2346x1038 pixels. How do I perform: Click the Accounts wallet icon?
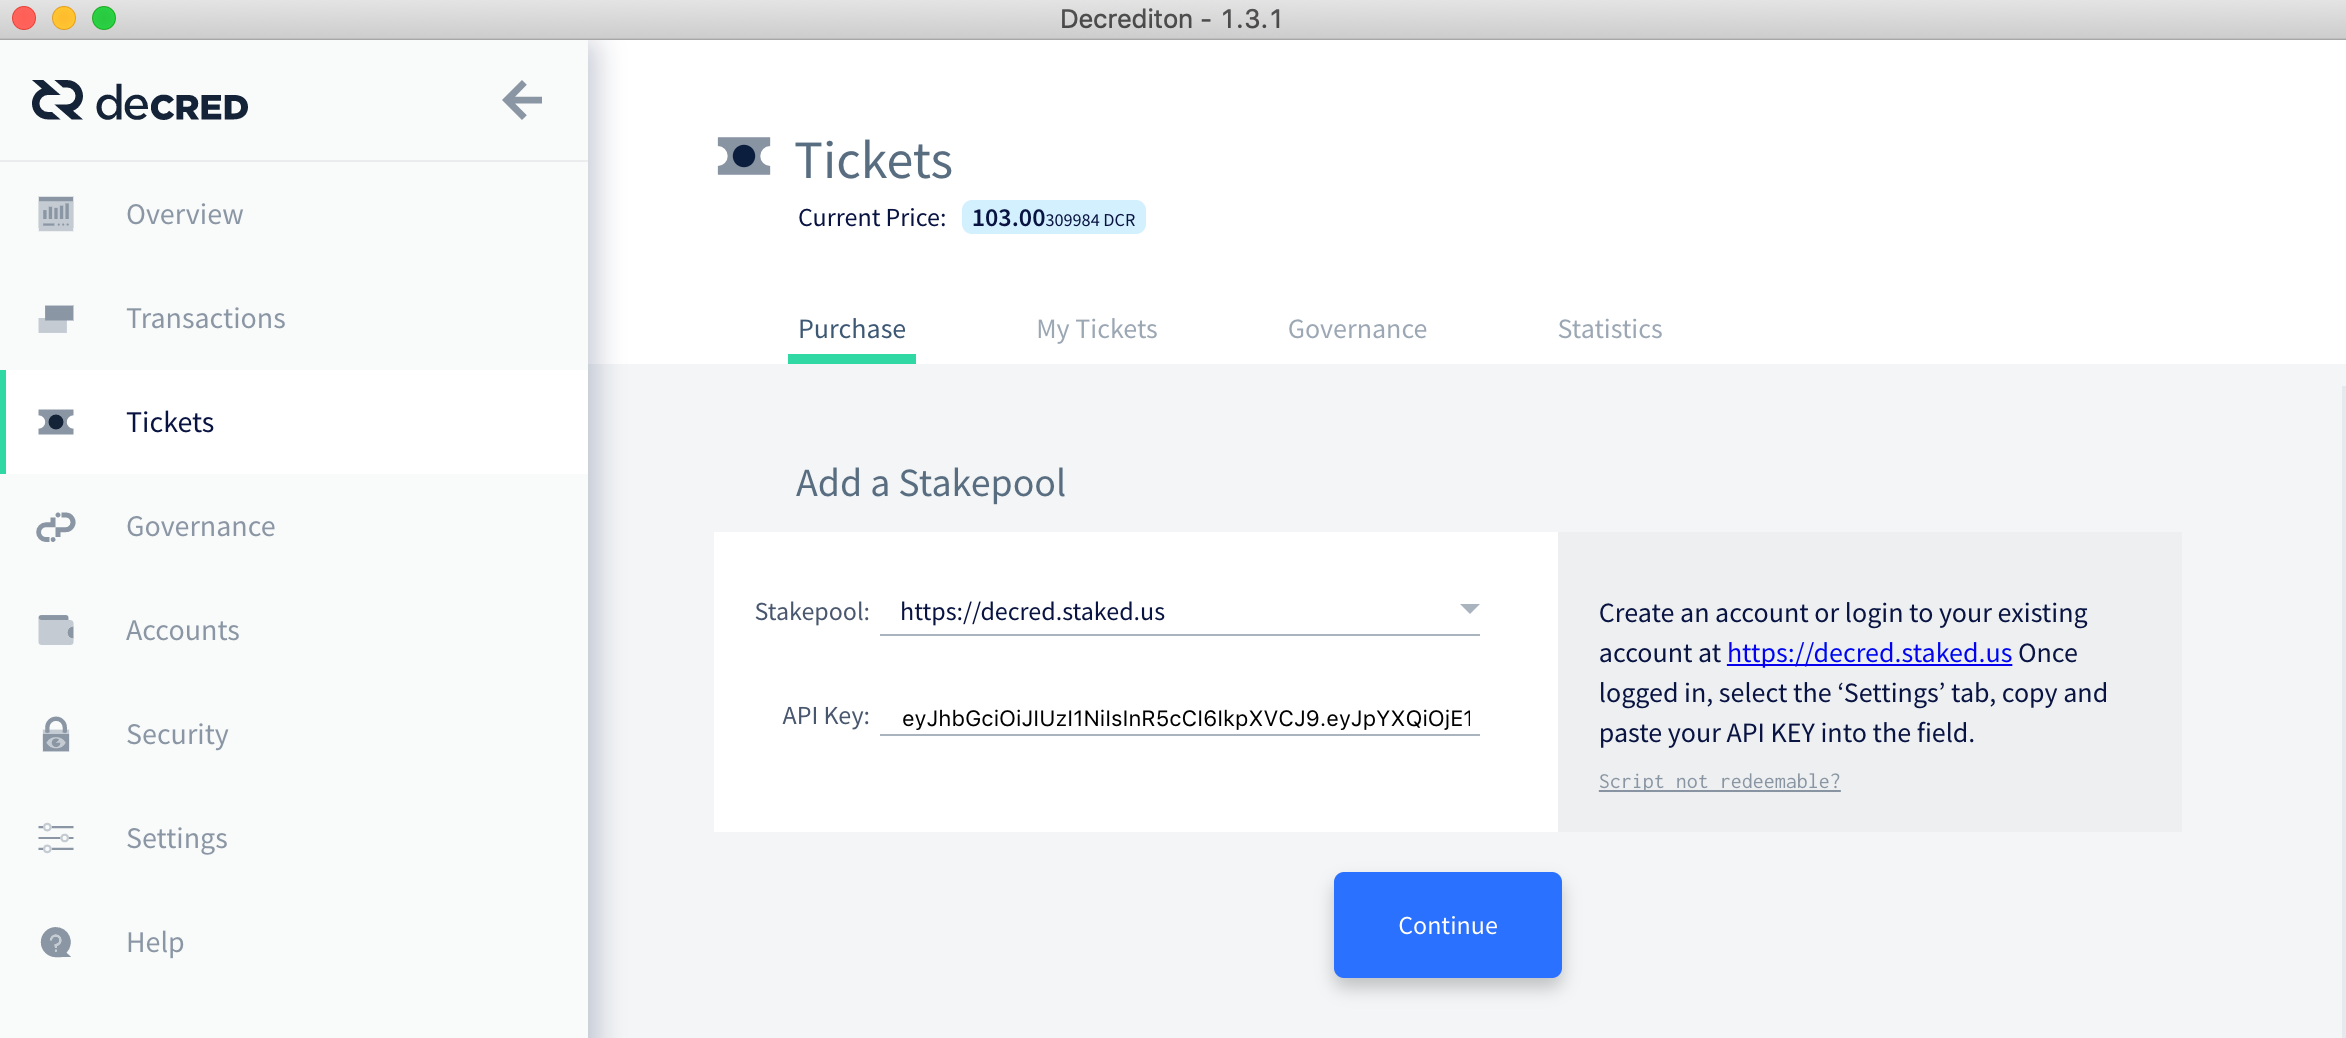coord(56,630)
